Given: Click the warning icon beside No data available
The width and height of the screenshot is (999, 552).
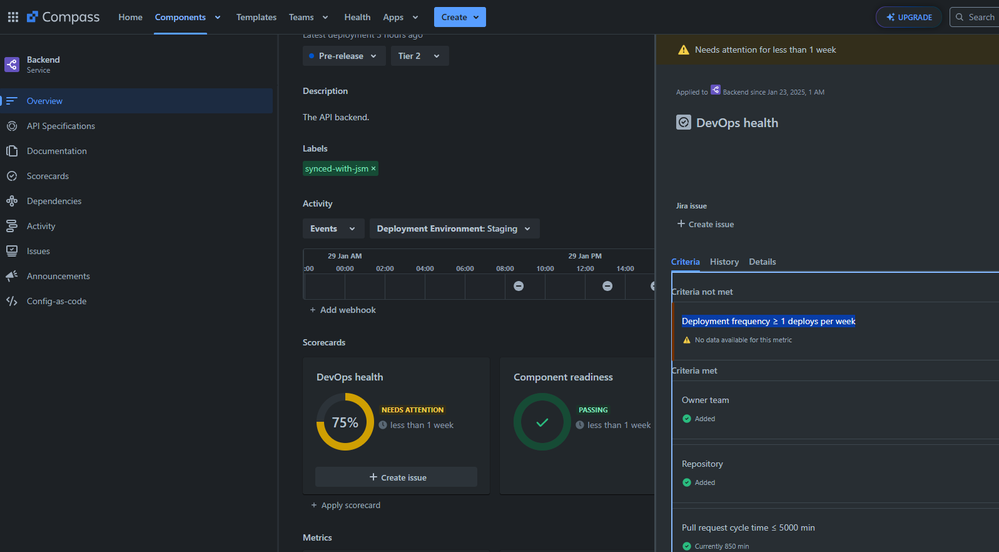Looking at the screenshot, I should 686,340.
